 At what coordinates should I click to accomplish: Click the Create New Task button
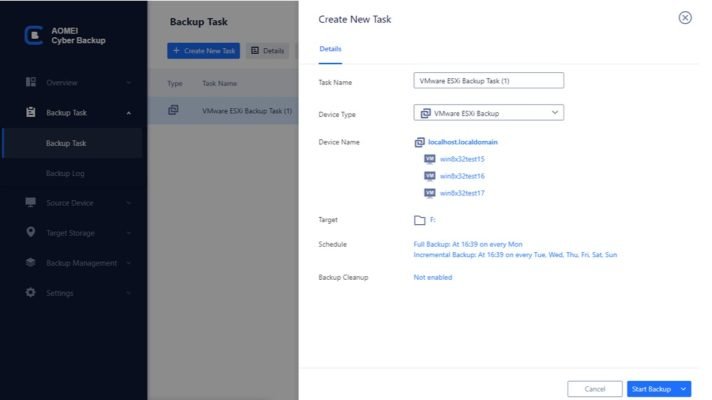203,51
